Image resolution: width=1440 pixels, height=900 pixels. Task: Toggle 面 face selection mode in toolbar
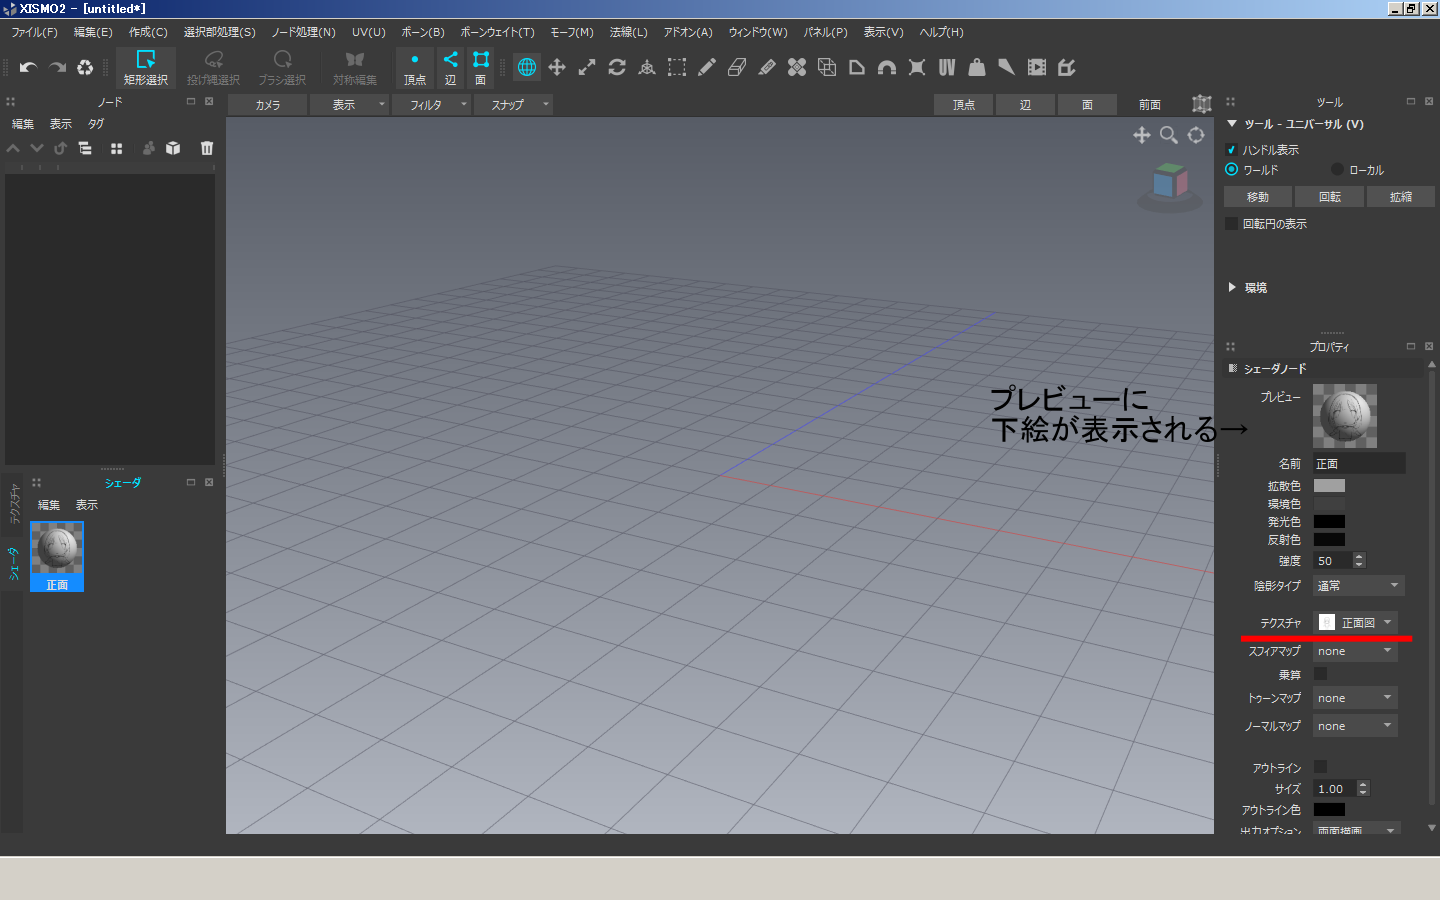click(x=481, y=67)
